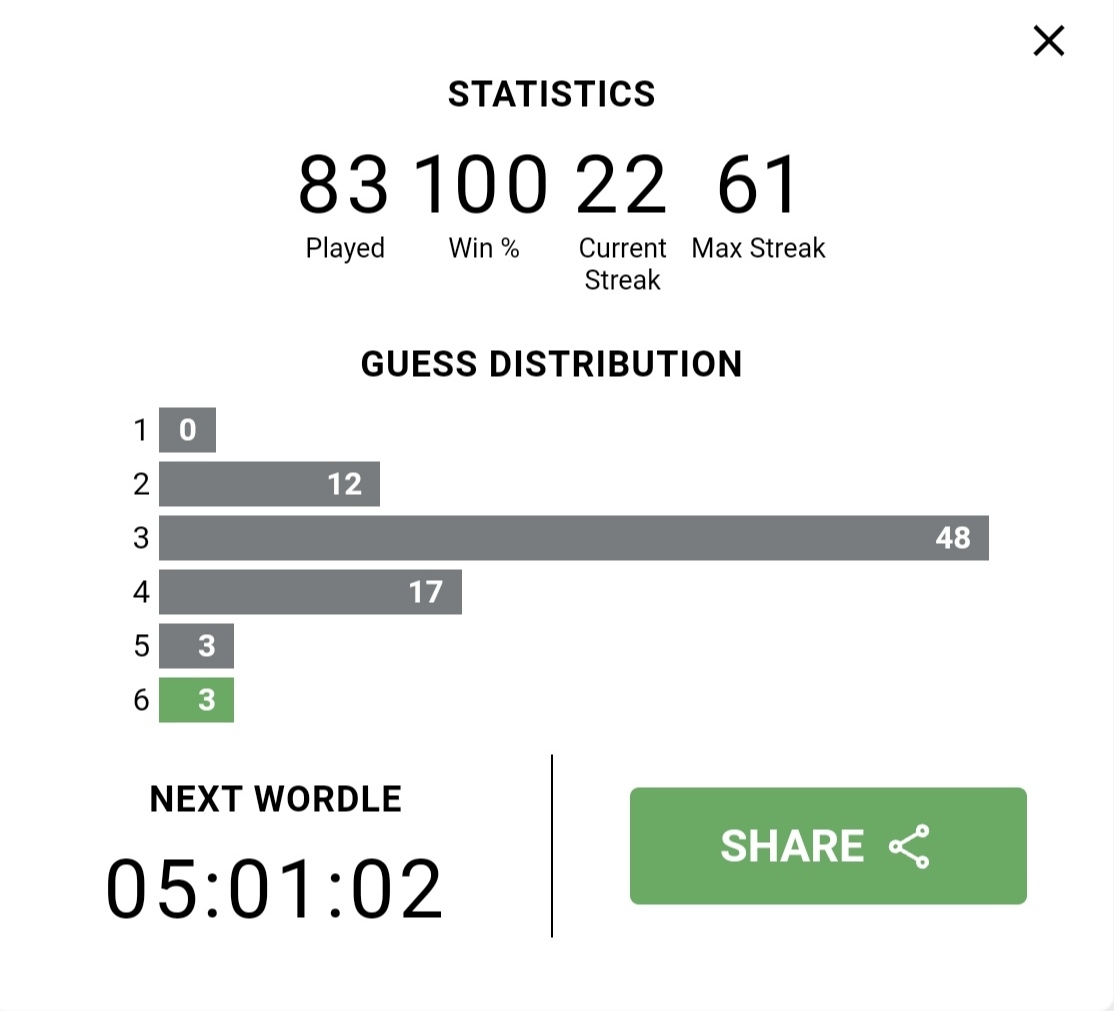The image size is (1114, 1011).
Task: Select the guess 4 bar showing 17
Action: pos(310,592)
